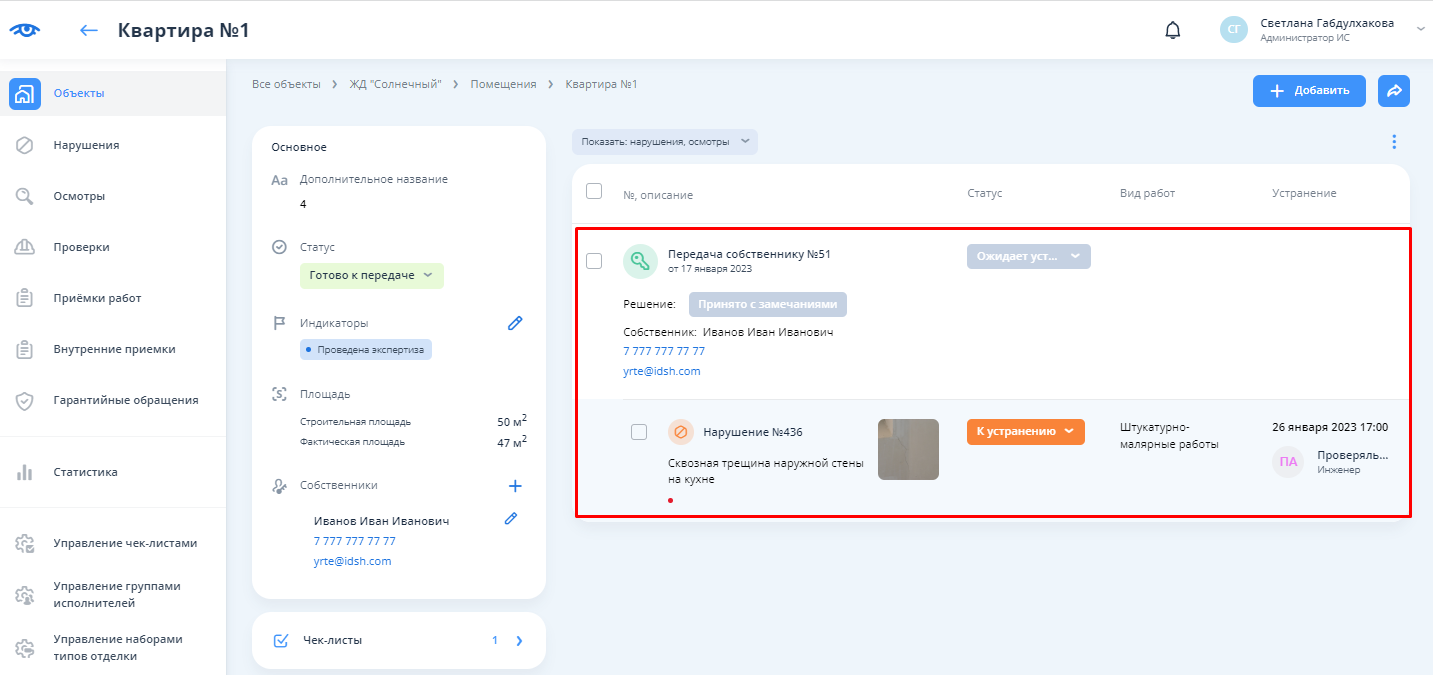Image resolution: width=1433 pixels, height=675 pixels.
Task: Select the Нарушение №436 checkbox
Action: point(639,432)
